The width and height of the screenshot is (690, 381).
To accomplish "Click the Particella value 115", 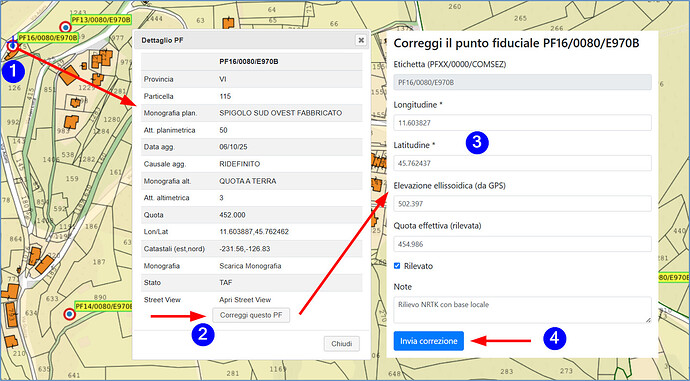I will [x=225, y=96].
